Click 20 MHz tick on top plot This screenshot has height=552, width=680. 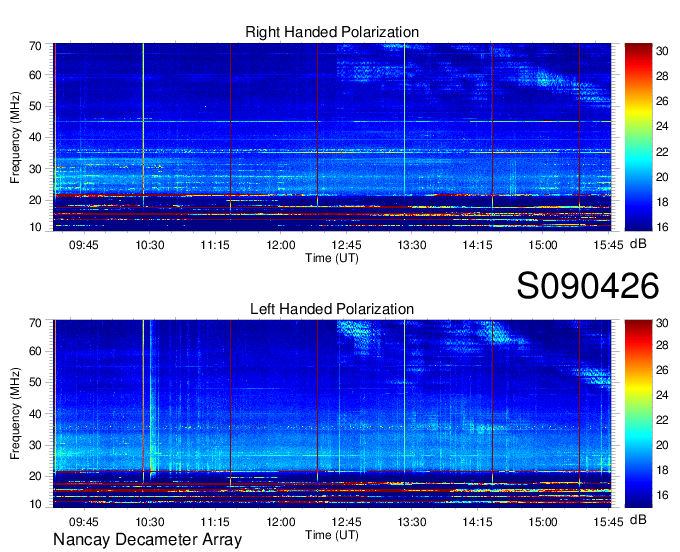tap(35, 200)
